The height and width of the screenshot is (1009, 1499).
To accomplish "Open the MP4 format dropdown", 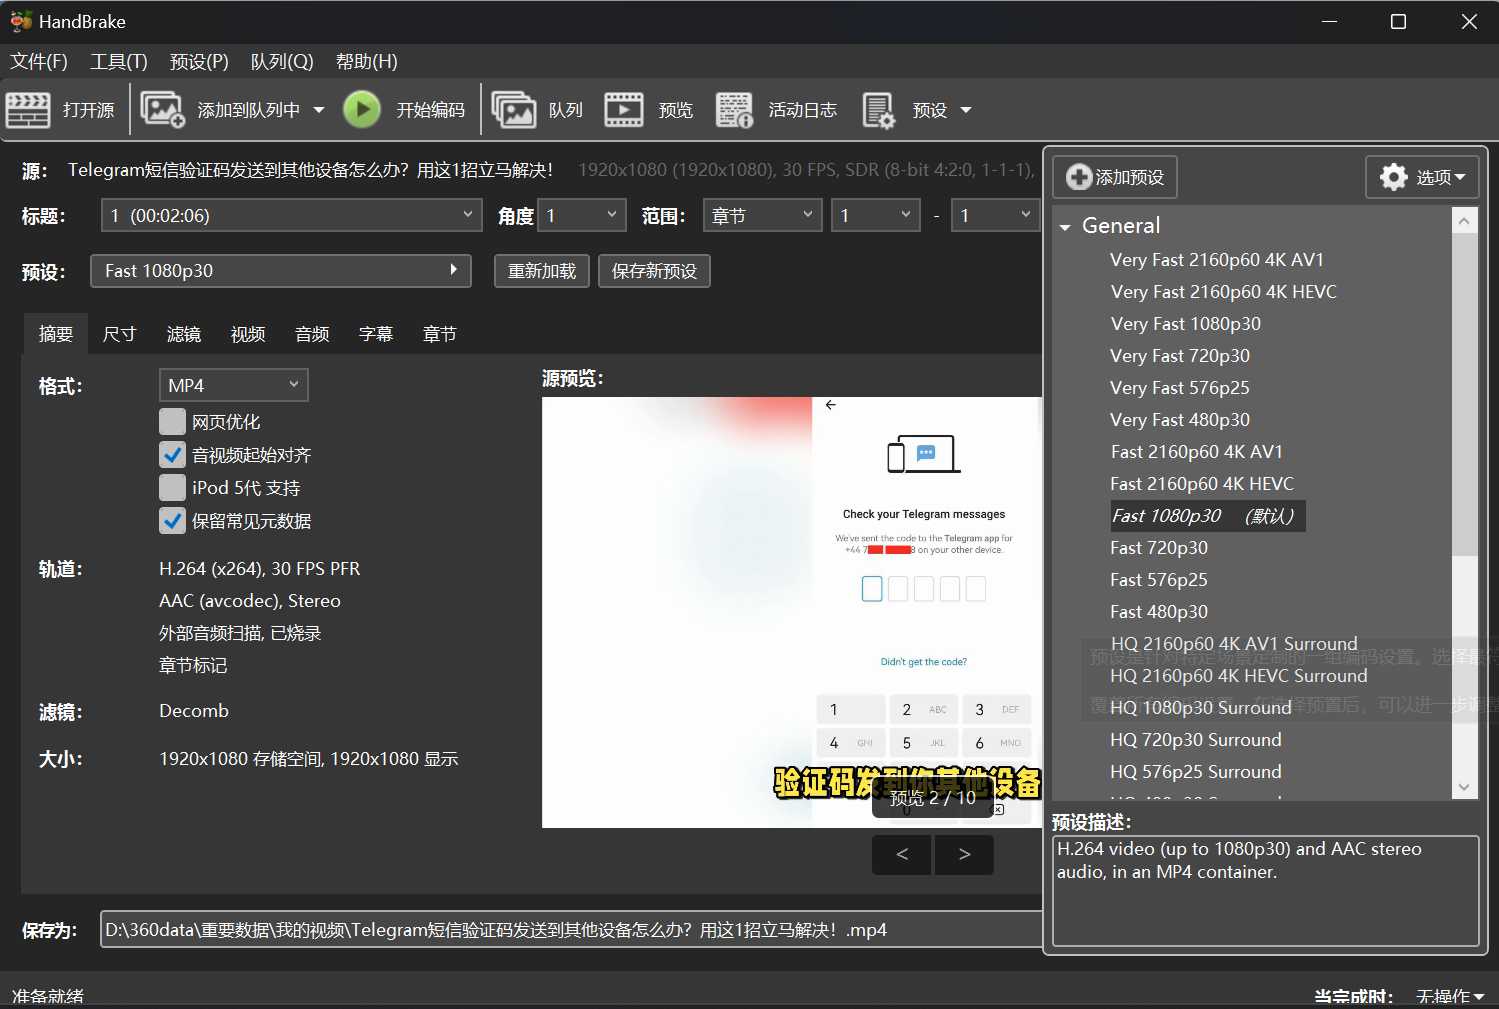I will 233,385.
